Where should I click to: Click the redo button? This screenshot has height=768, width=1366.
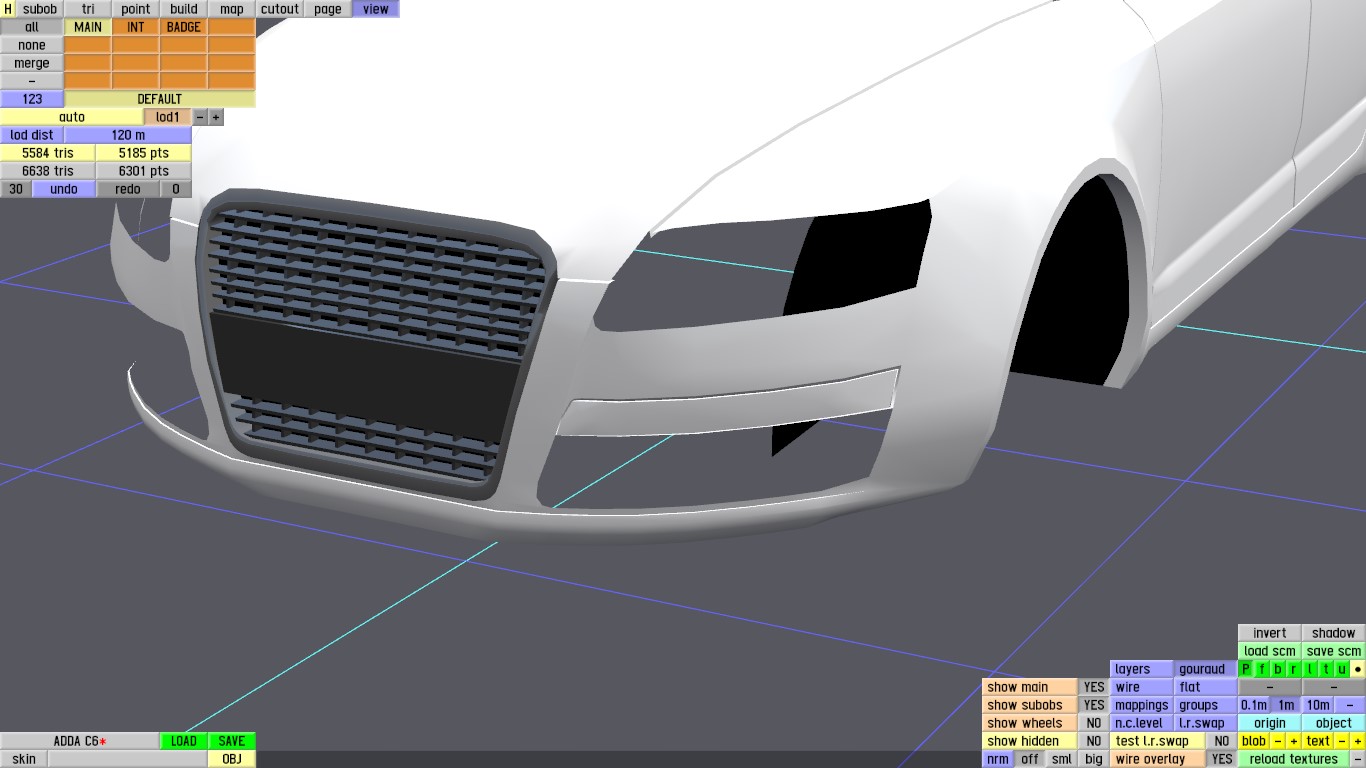pos(128,189)
